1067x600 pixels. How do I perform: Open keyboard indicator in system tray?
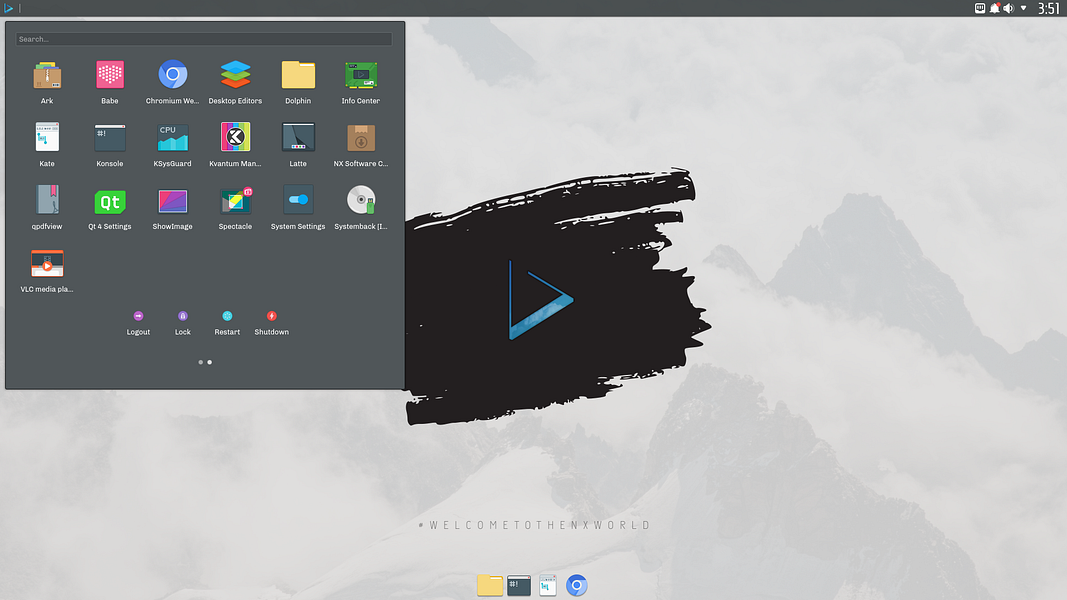(980, 8)
